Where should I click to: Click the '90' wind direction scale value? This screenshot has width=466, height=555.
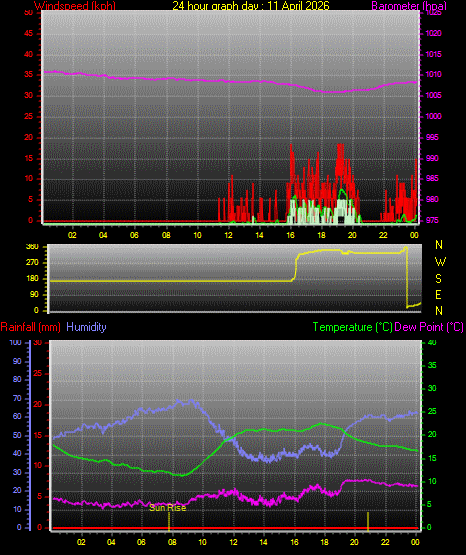pos(34,294)
